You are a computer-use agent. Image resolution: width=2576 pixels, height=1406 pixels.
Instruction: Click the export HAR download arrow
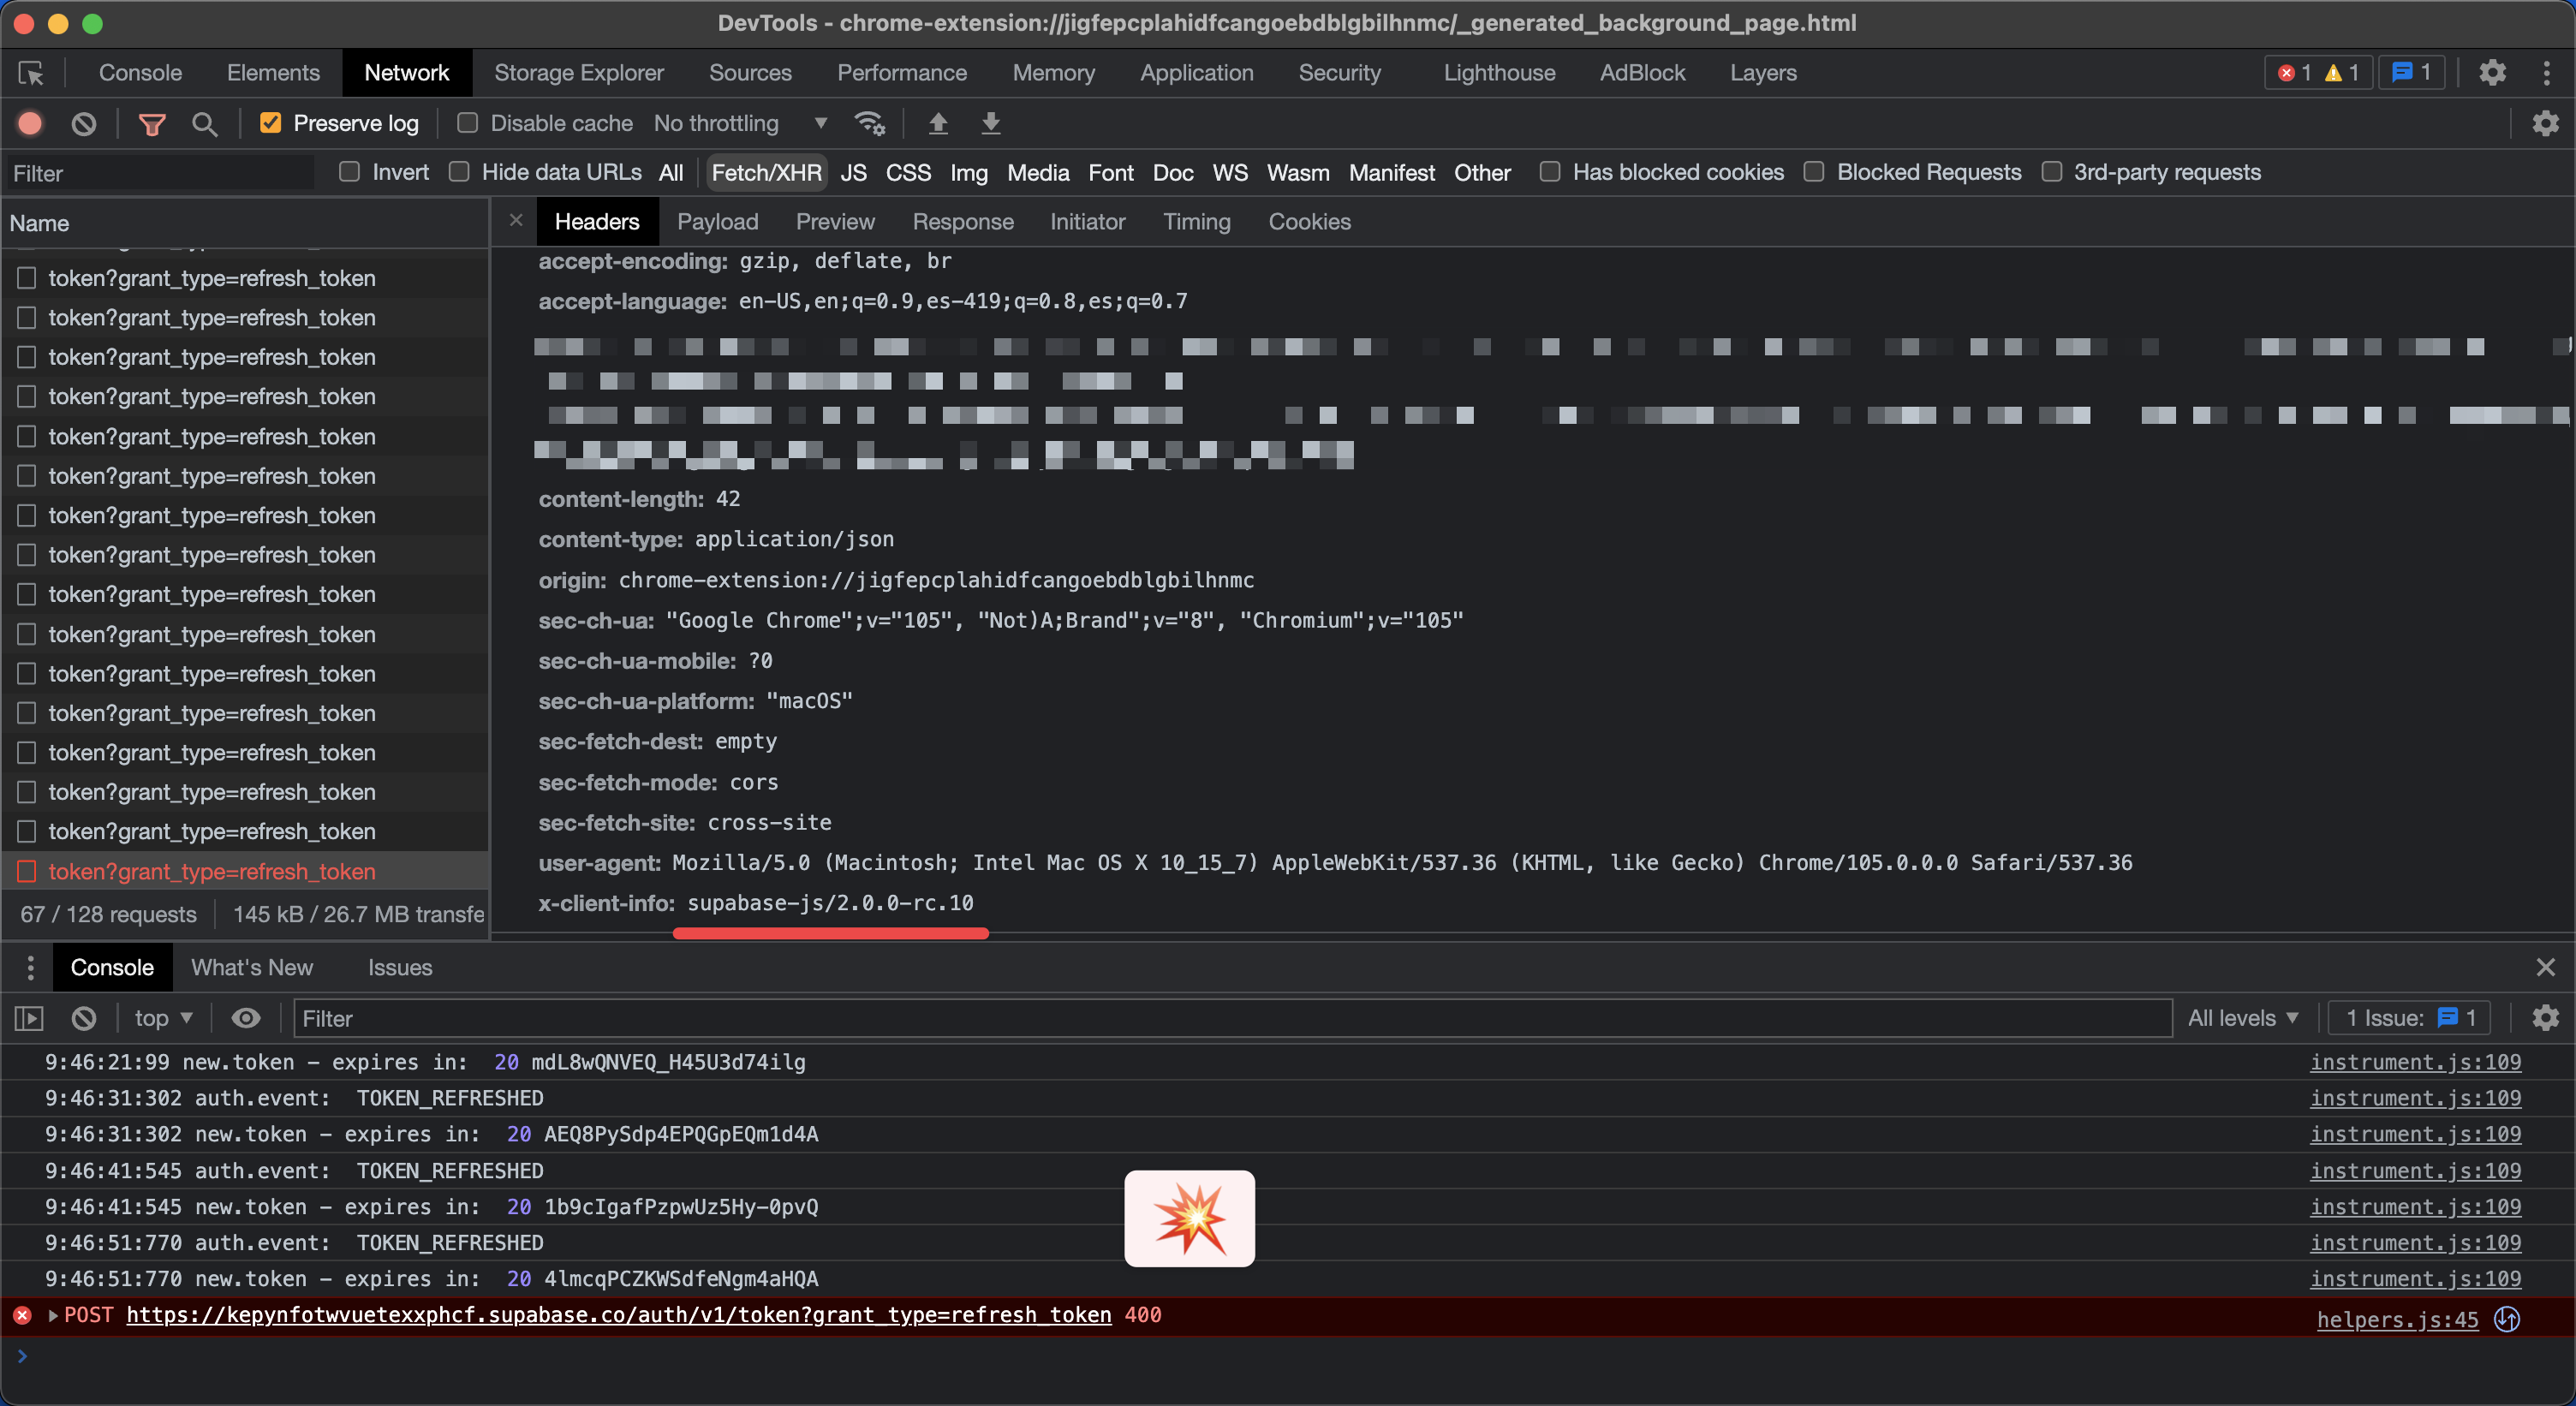click(x=990, y=123)
